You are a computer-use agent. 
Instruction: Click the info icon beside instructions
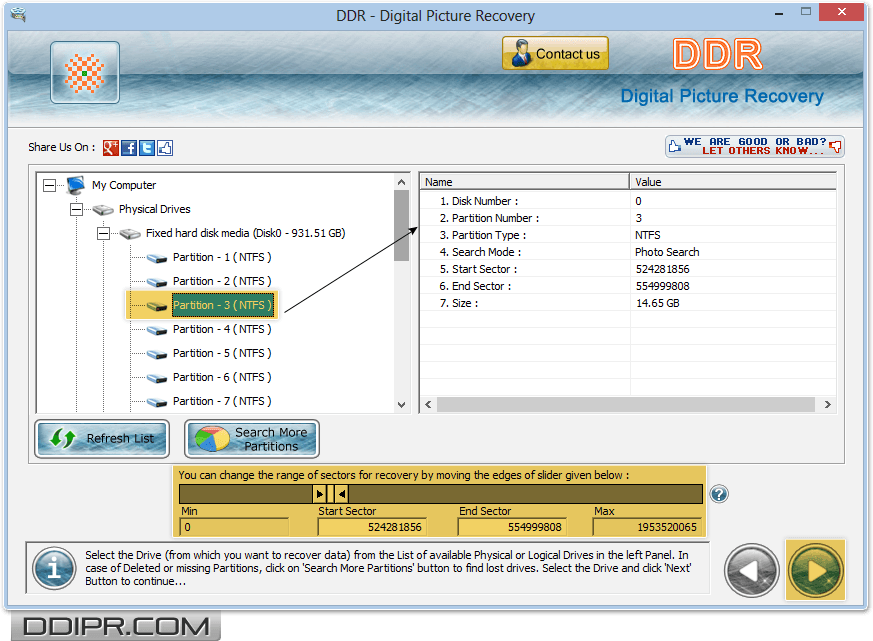click(x=53, y=569)
